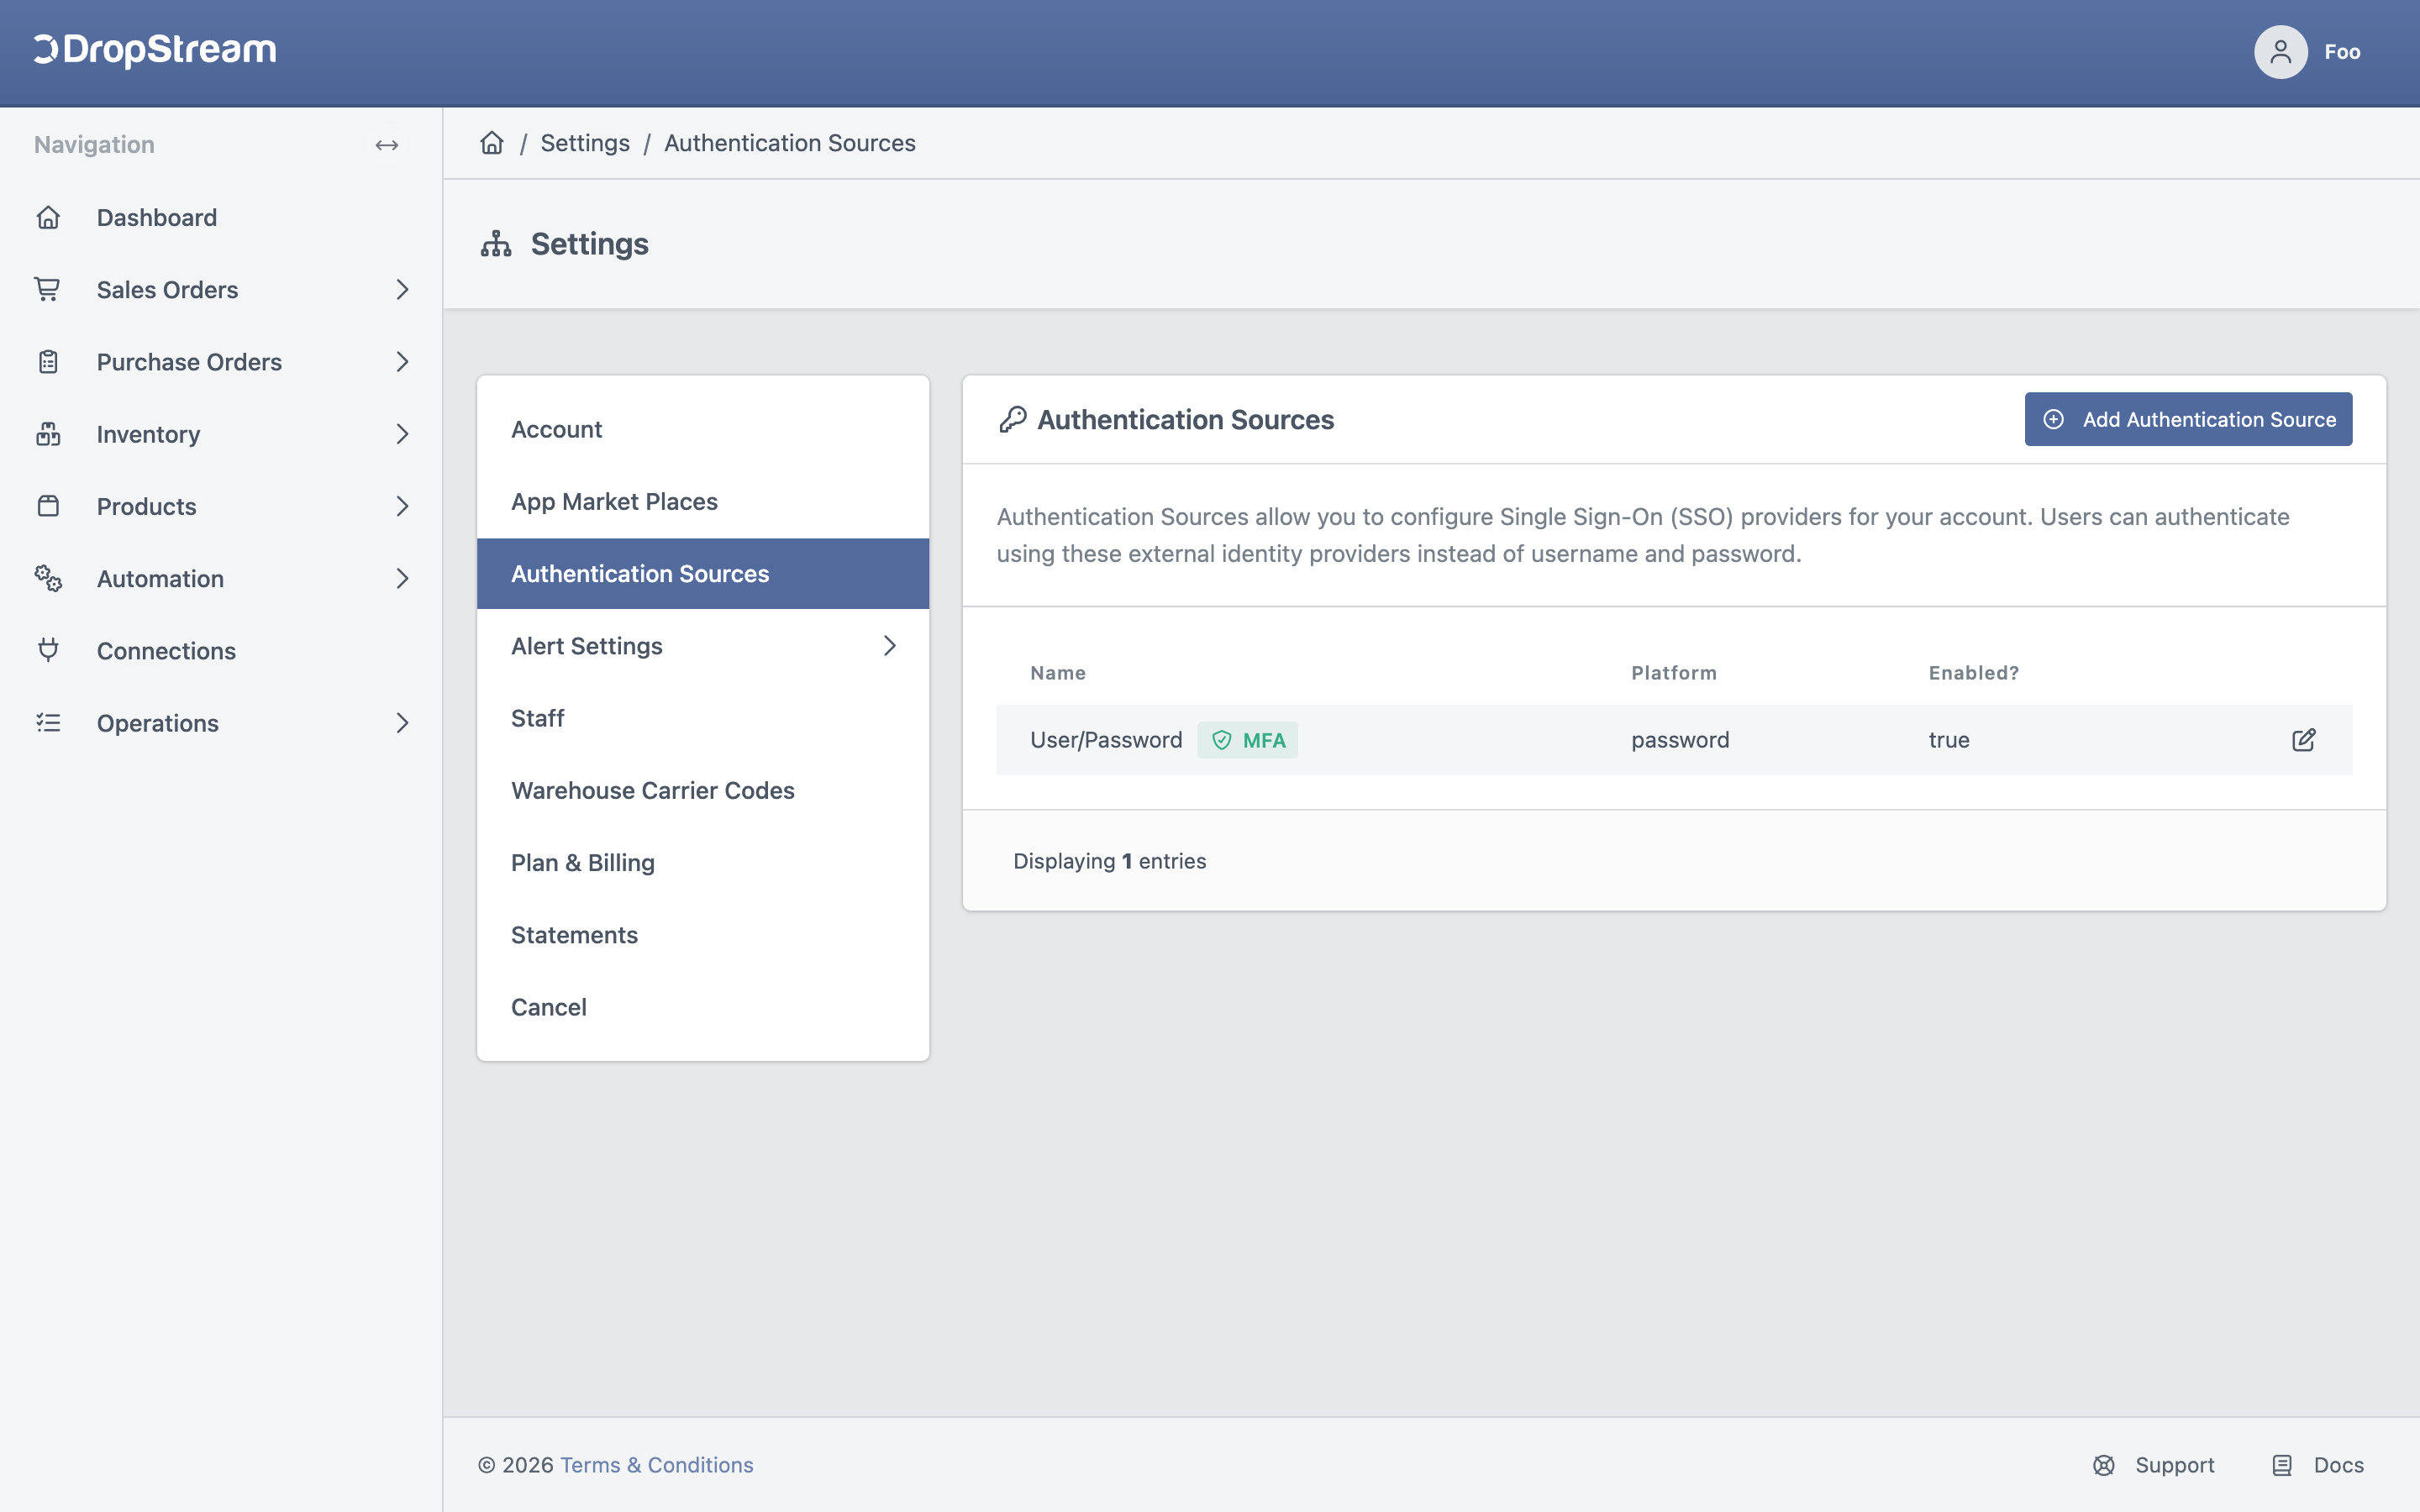Click the Inventory boxes icon
Screen dimensions: 2420x1512
click(x=48, y=433)
